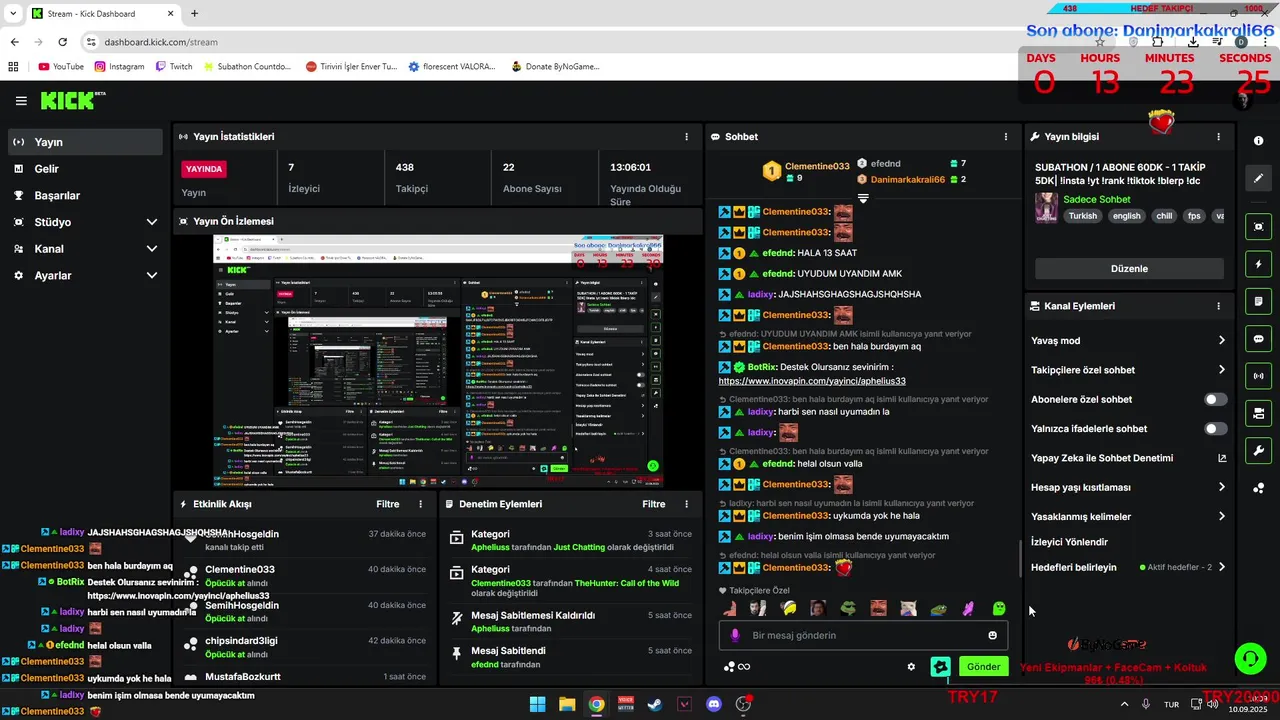
Task: Open Sohbet panel three-dot menu
Action: click(1006, 137)
